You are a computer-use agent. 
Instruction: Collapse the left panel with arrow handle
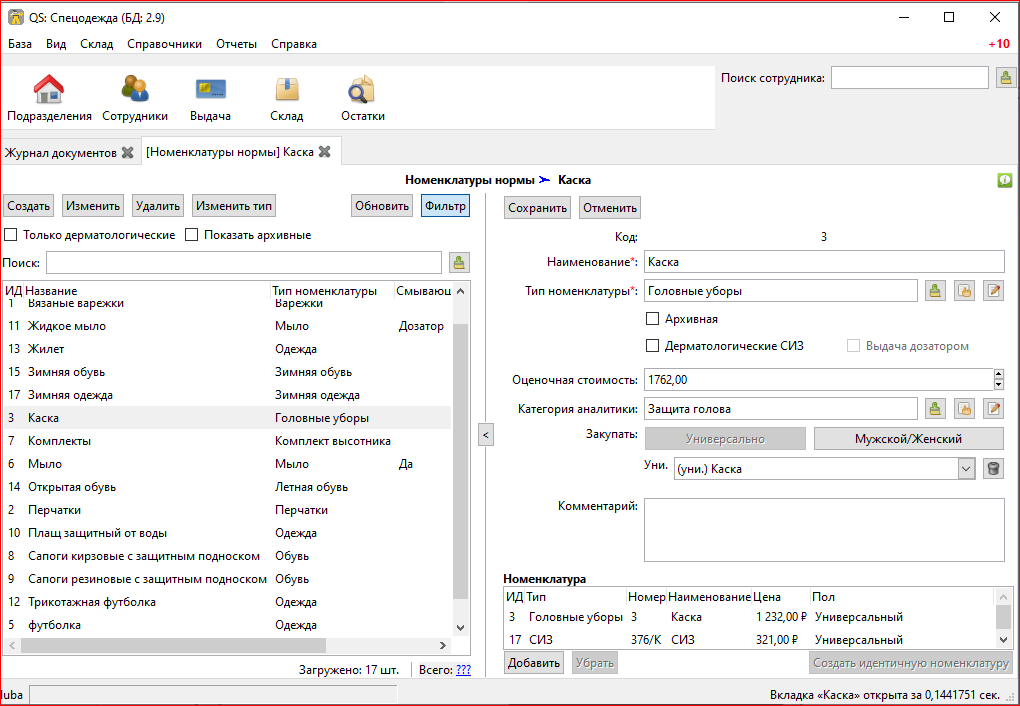(x=485, y=434)
